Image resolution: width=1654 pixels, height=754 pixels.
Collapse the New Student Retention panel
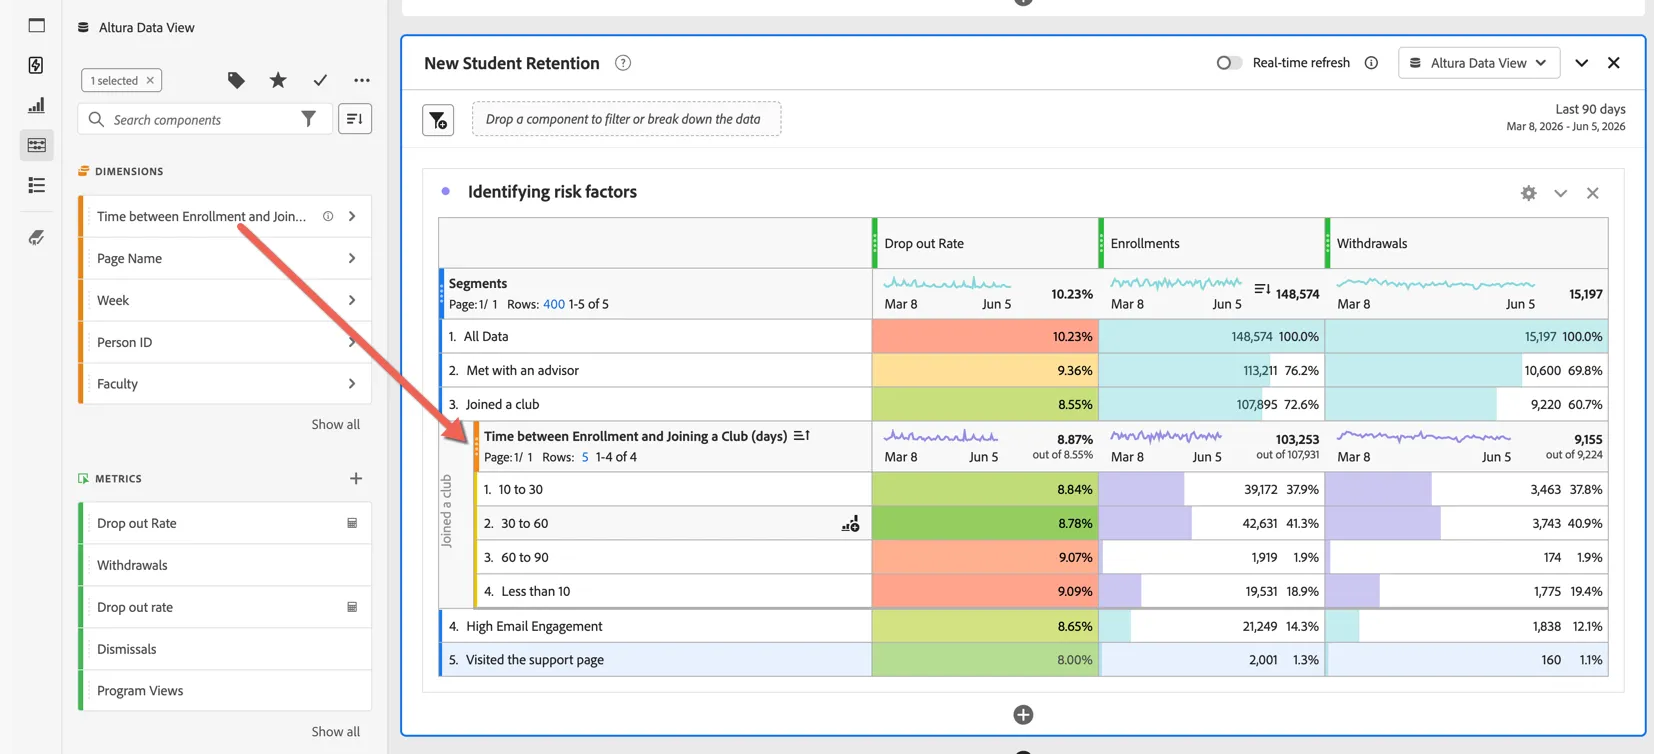point(1581,63)
